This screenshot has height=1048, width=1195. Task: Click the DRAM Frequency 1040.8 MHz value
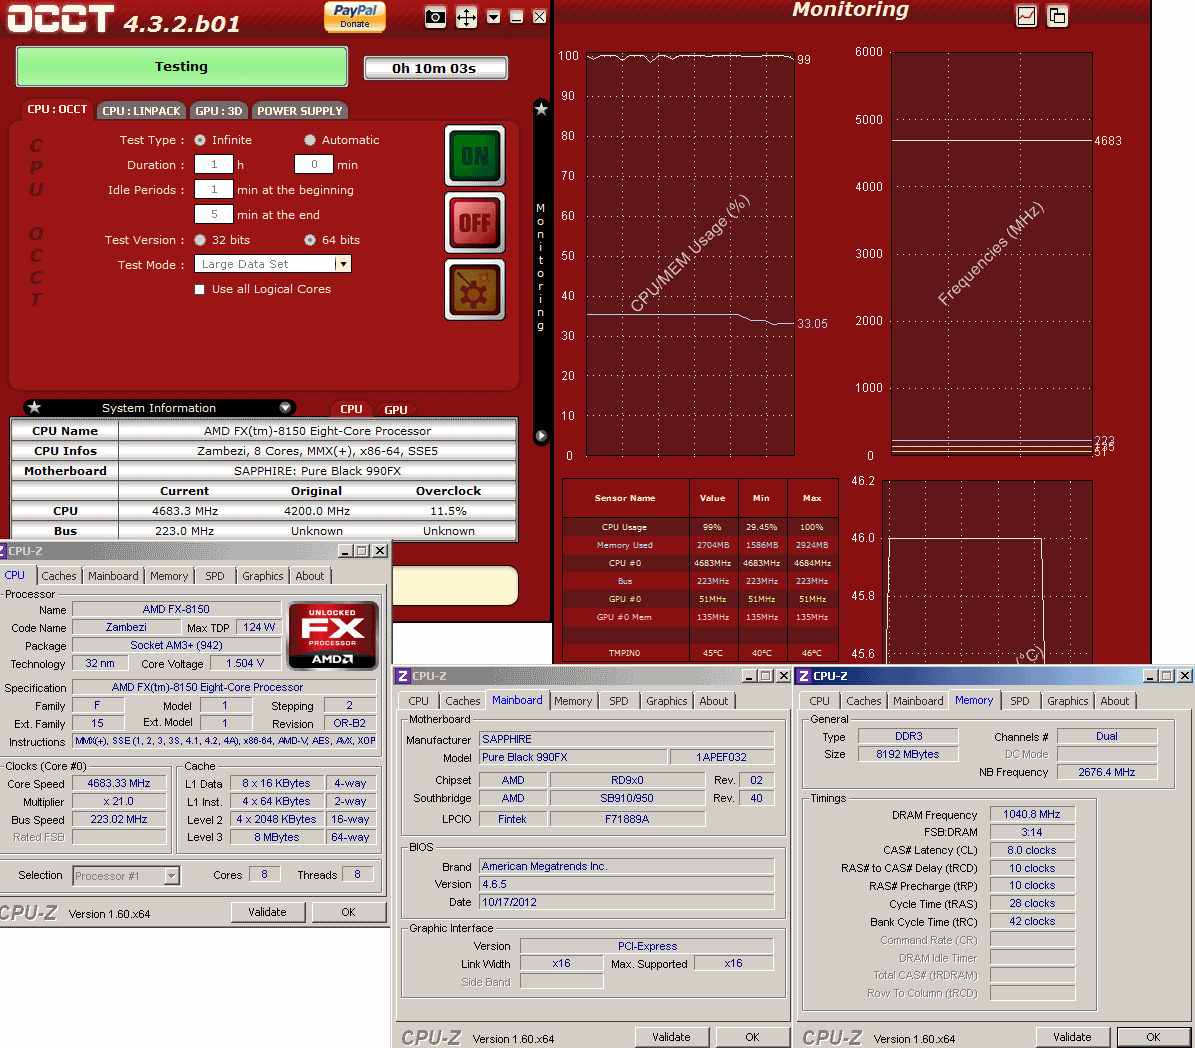coord(1032,815)
